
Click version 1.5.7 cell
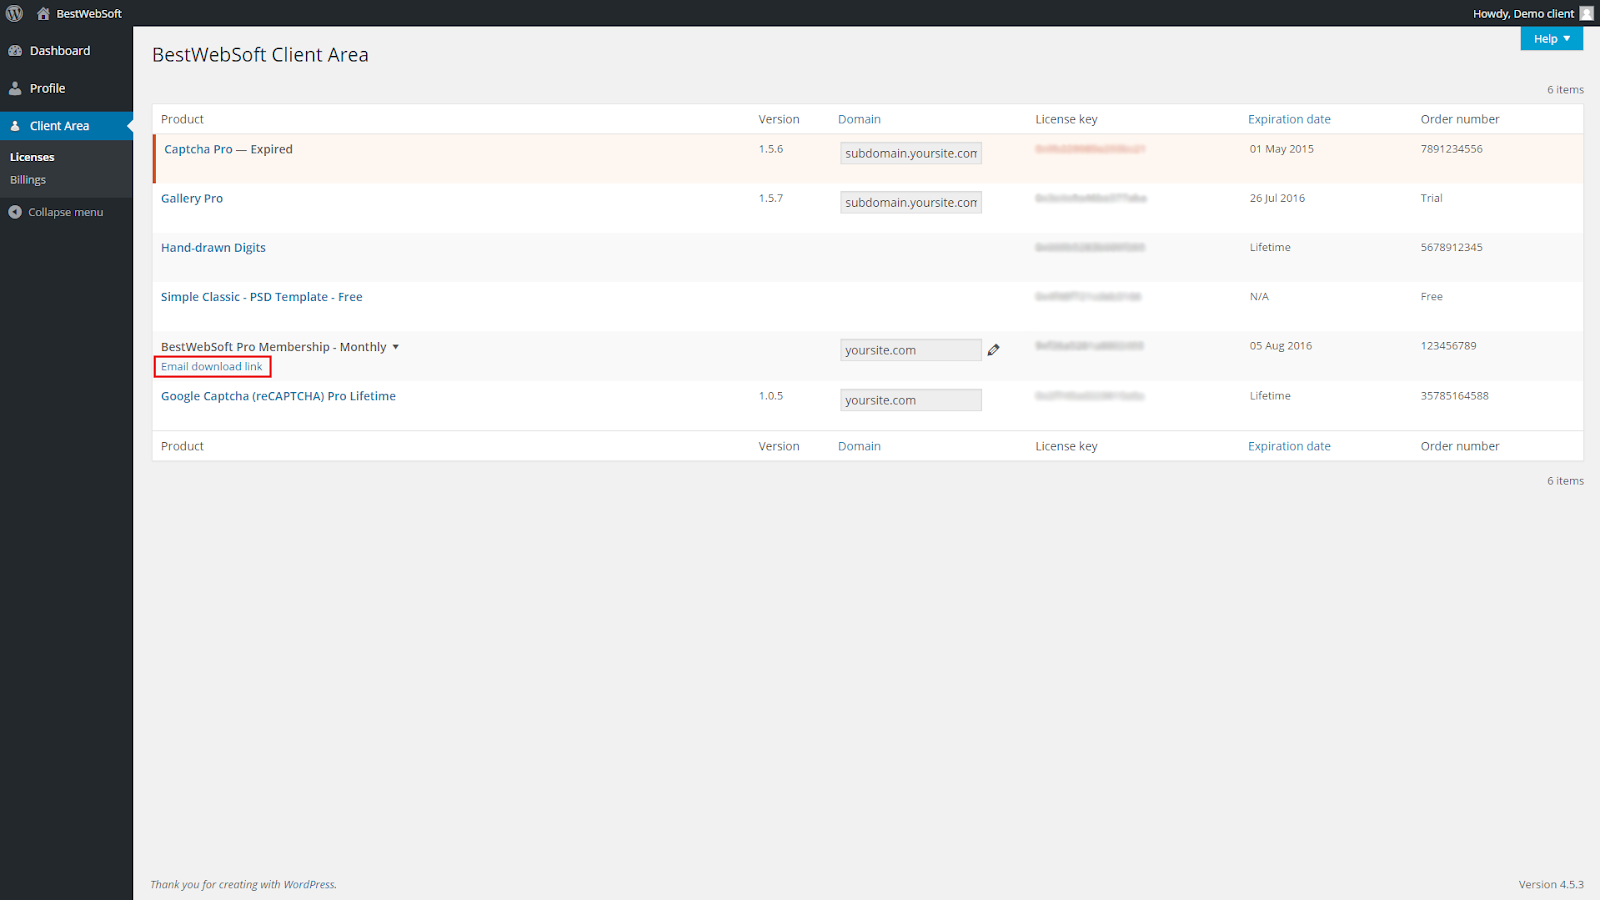771,198
